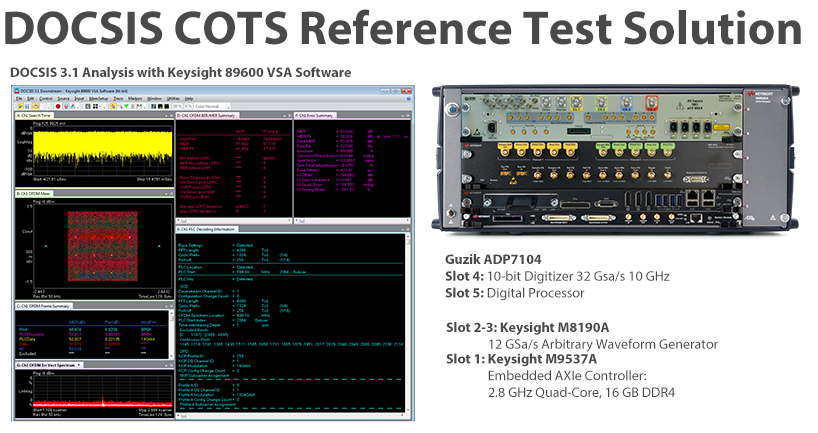Open the Trace menu
This screenshot has height=433, width=818.
tap(118, 99)
